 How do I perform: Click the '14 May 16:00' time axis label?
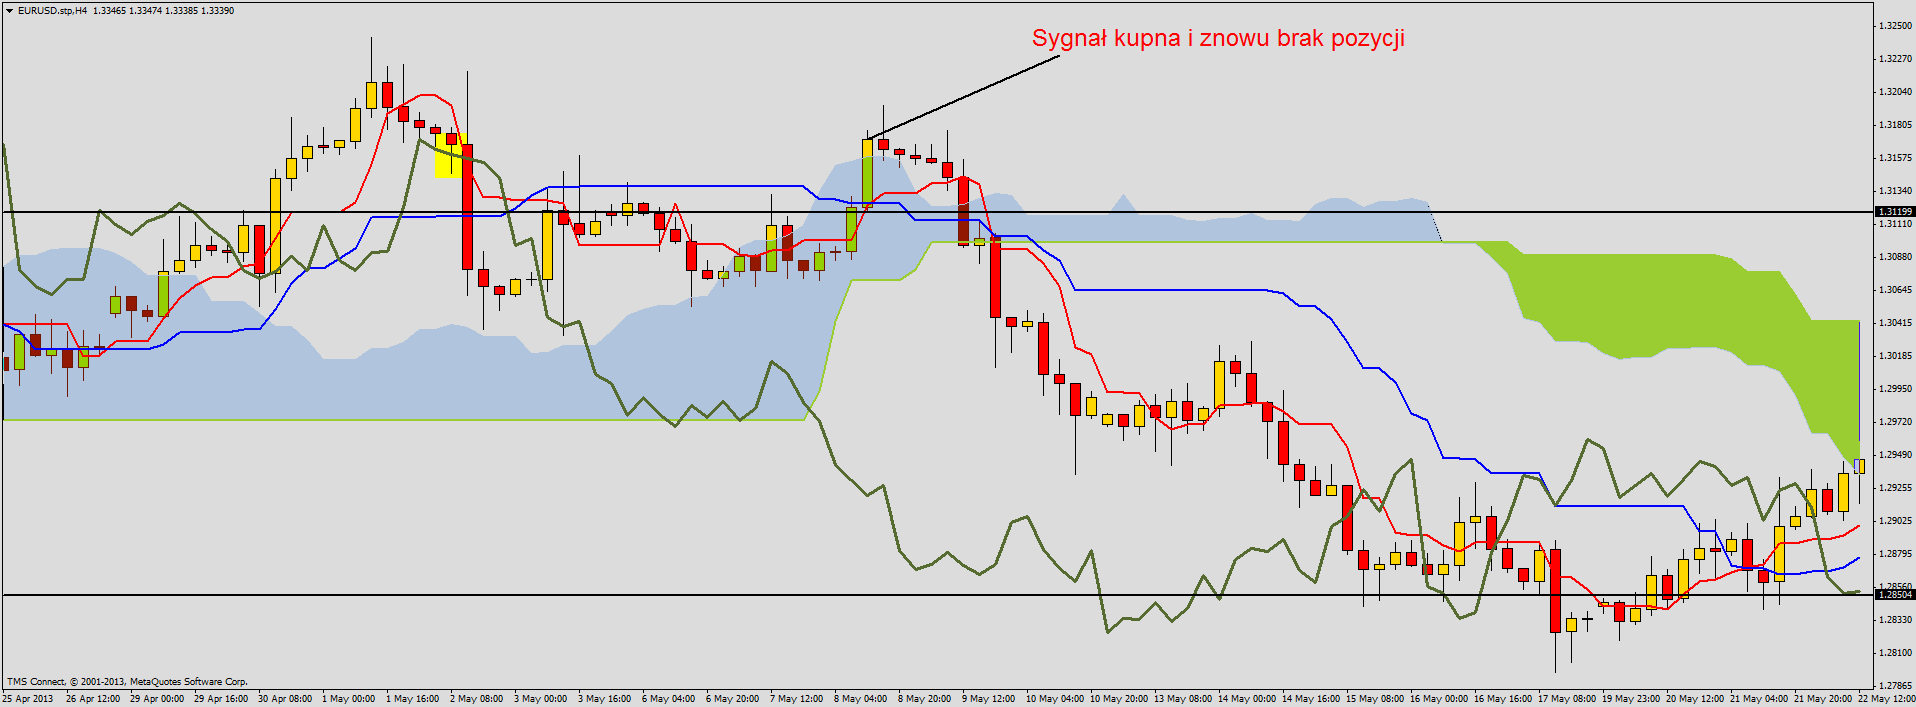point(1311,699)
